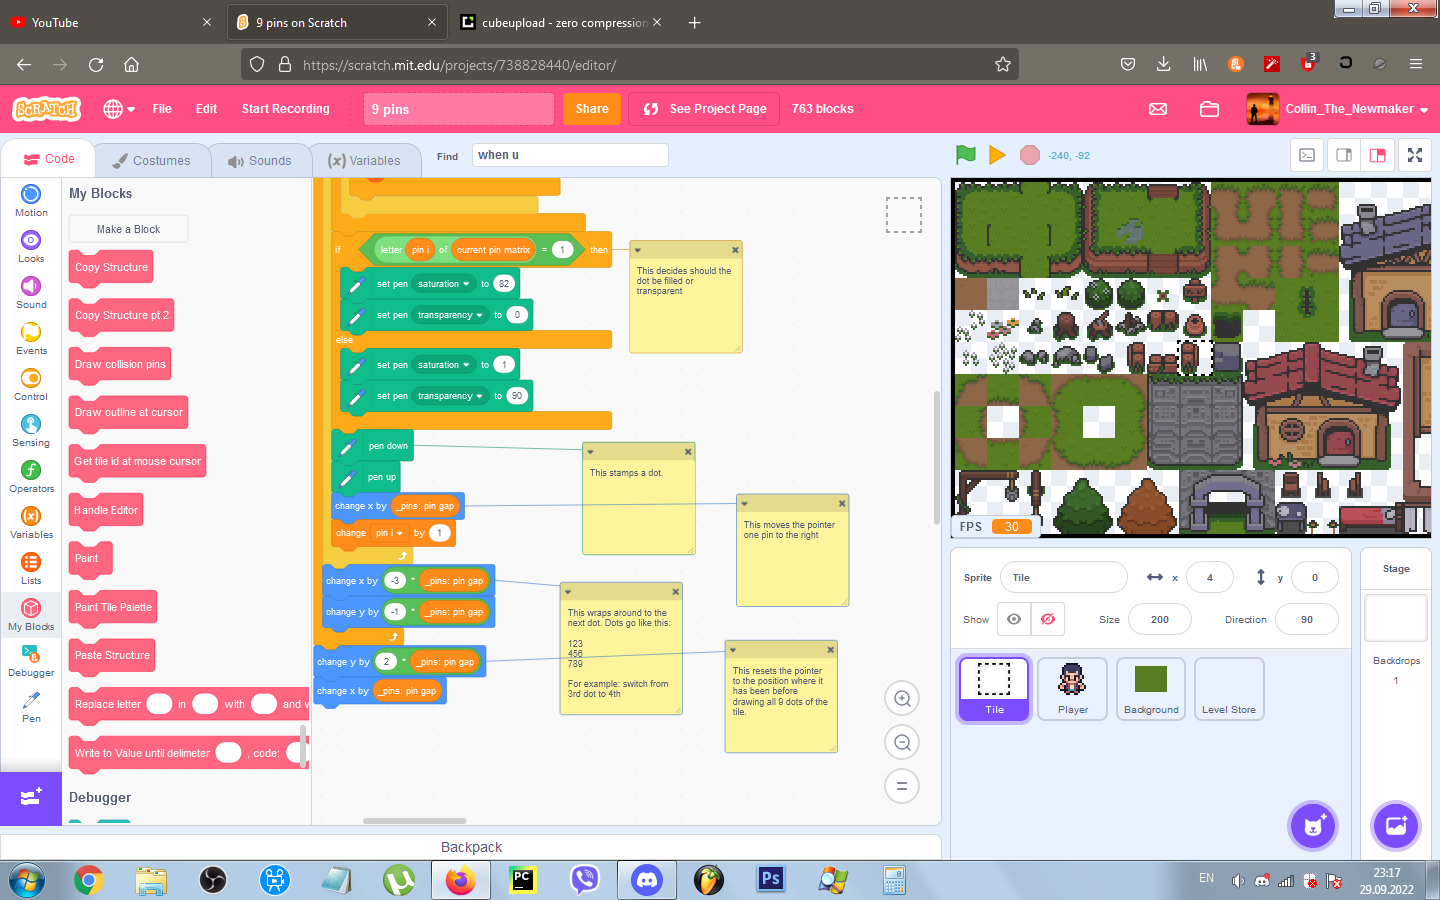Click the Make a Block button

(x=128, y=229)
